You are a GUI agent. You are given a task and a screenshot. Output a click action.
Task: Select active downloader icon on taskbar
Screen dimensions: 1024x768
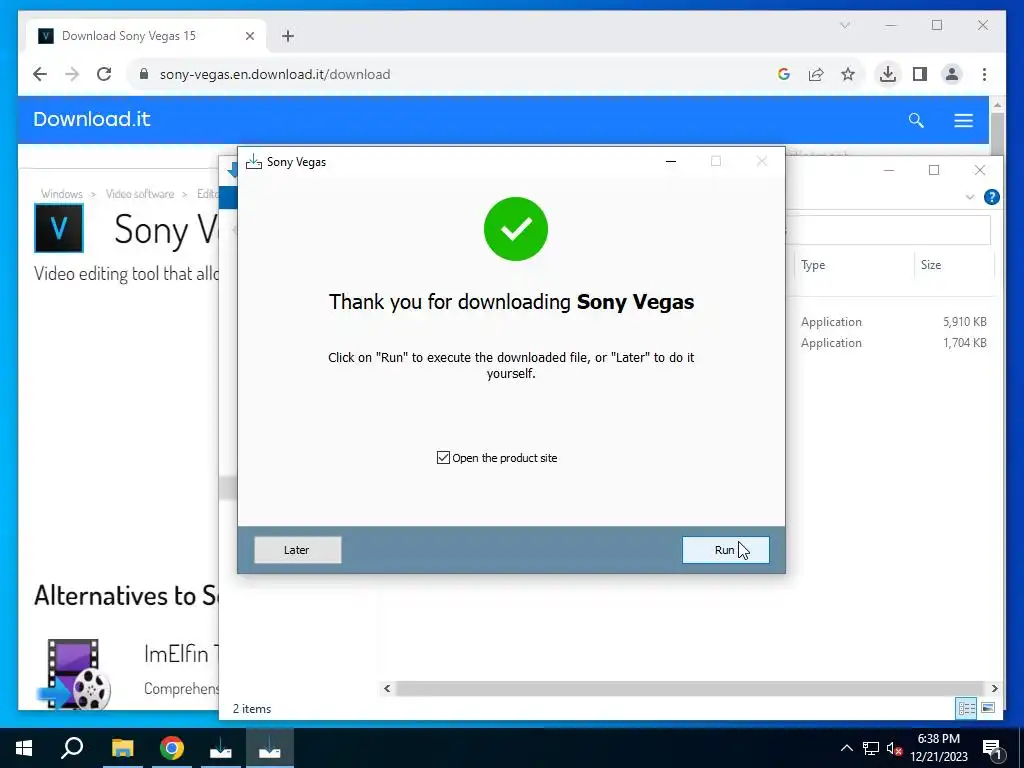pos(270,748)
